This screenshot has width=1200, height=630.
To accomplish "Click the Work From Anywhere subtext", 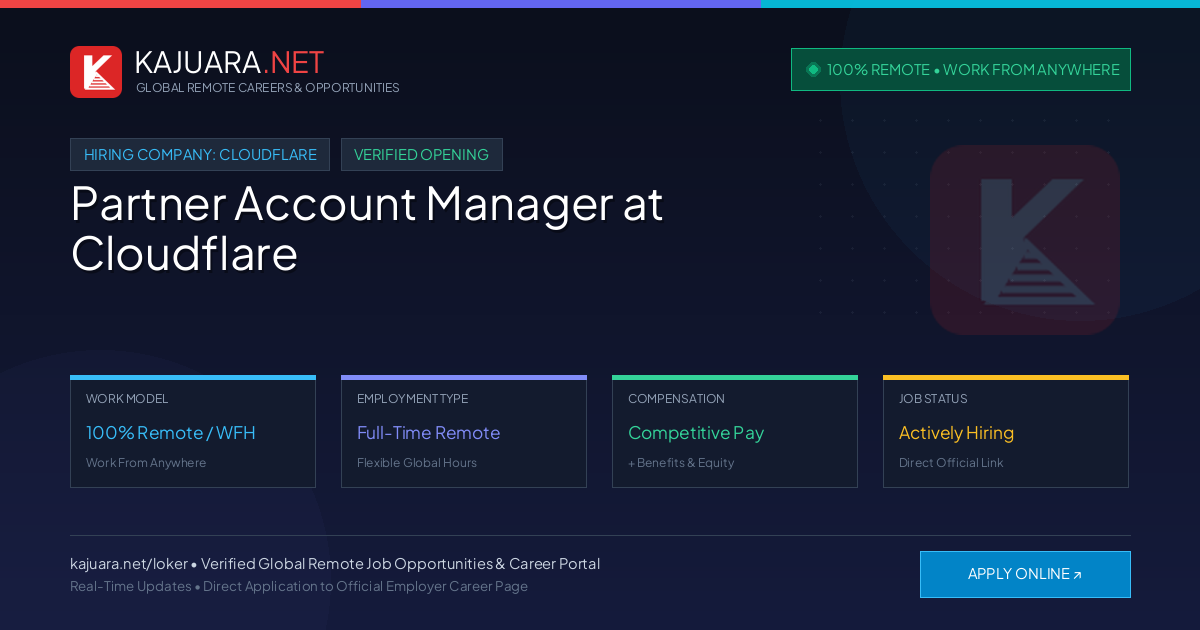I will tap(146, 463).
